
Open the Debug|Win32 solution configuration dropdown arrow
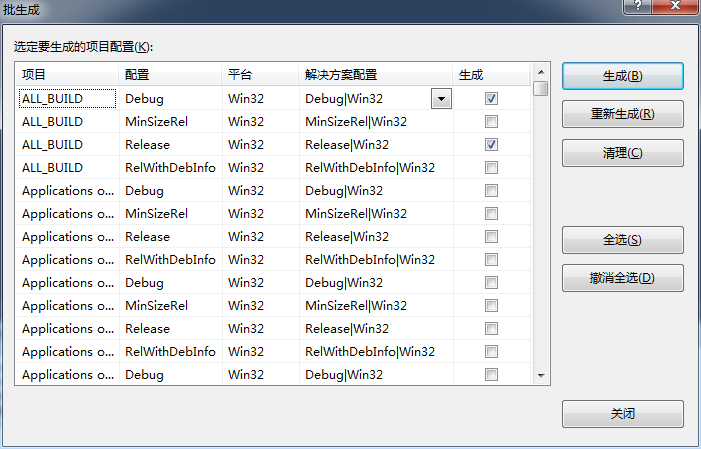[x=441, y=99]
